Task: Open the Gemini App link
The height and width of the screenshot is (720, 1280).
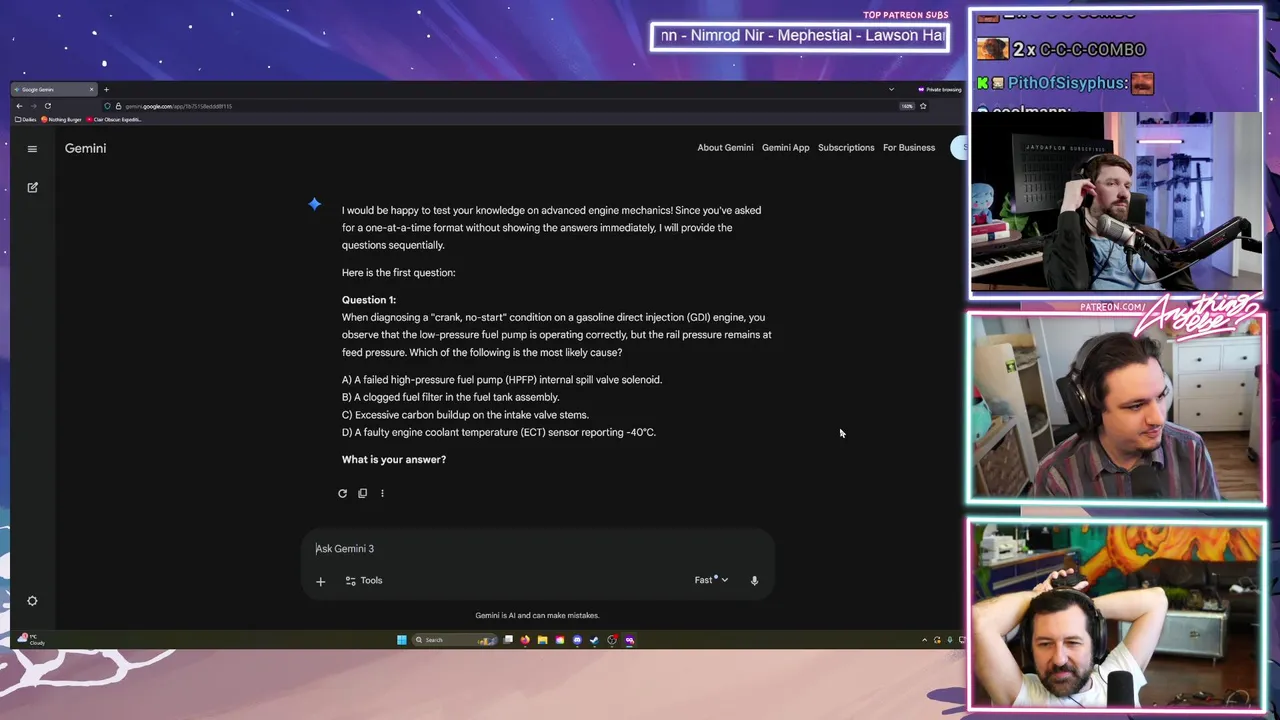Action: tap(786, 148)
